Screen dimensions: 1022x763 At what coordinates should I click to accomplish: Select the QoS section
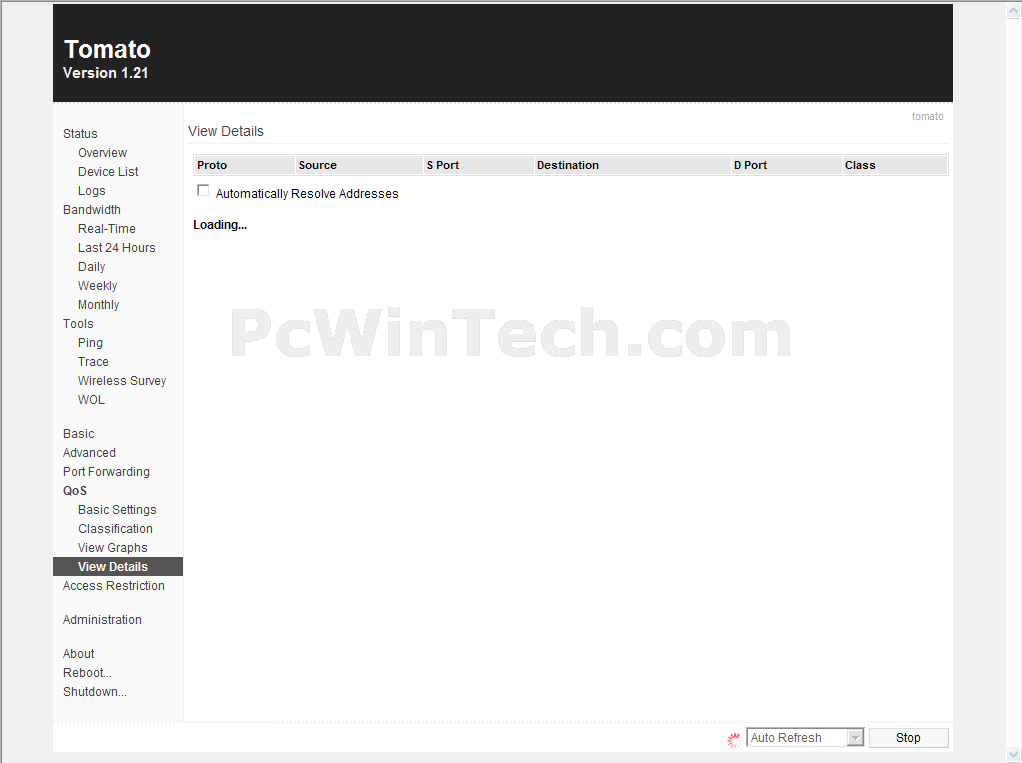point(75,491)
